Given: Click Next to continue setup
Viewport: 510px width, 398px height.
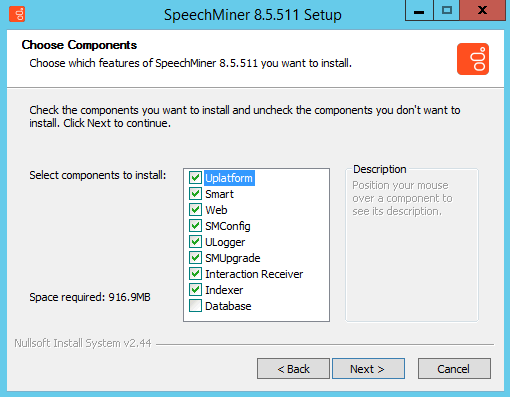Looking at the screenshot, I should coord(368,369).
